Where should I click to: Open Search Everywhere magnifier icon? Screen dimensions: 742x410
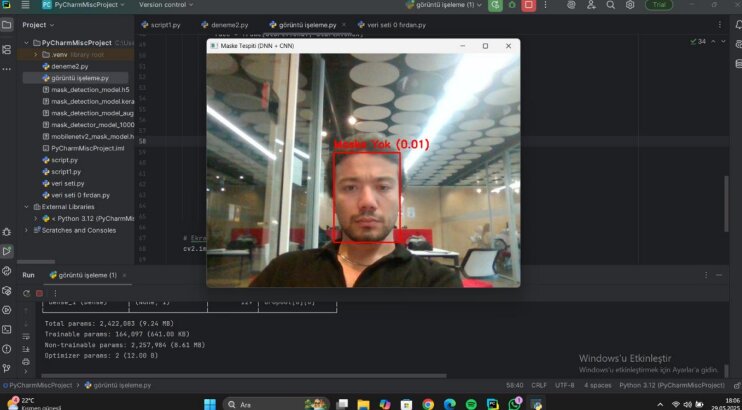[610, 5]
